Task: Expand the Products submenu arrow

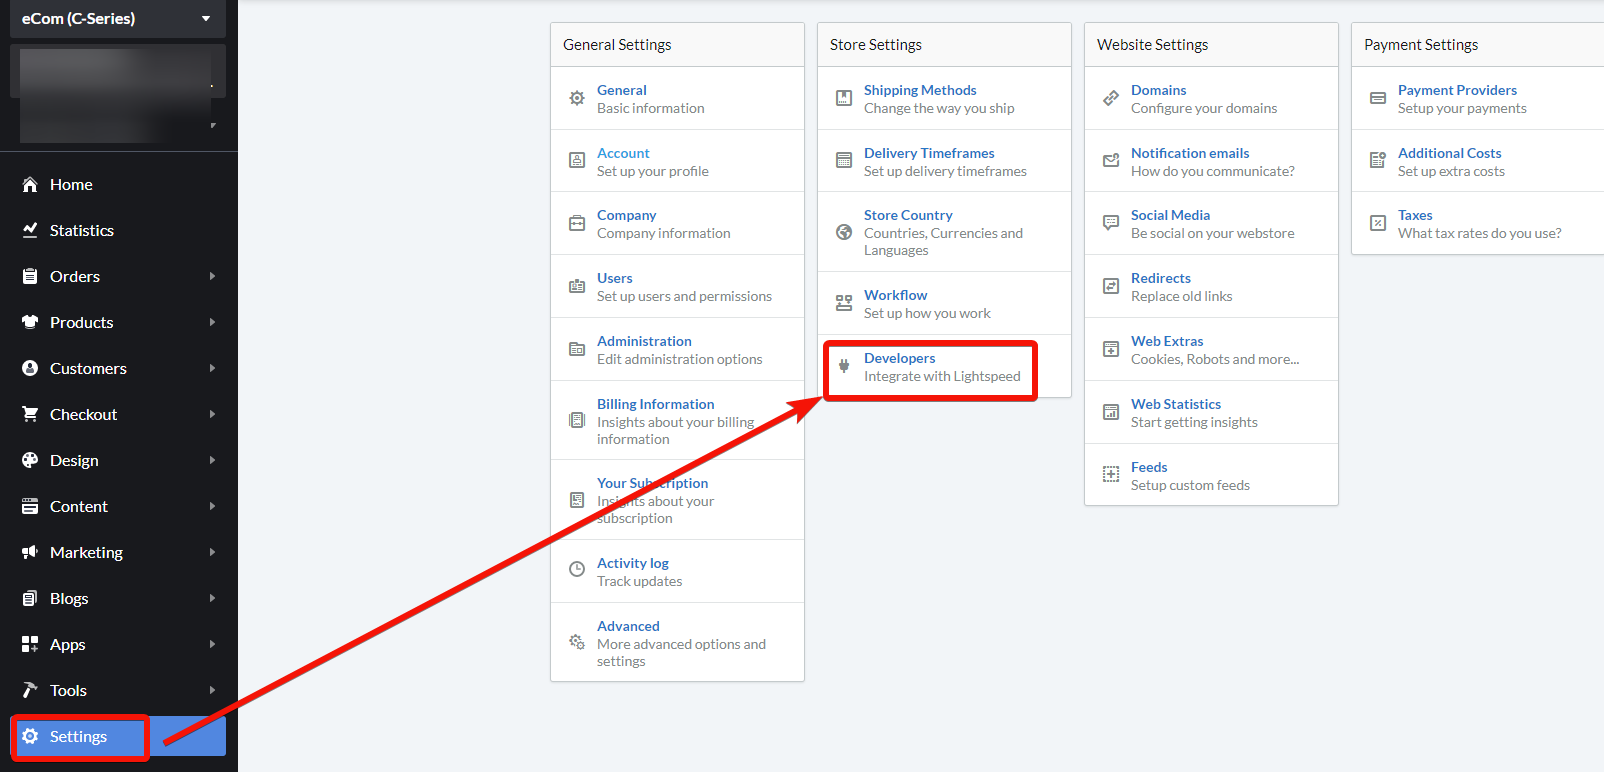Action: (212, 322)
